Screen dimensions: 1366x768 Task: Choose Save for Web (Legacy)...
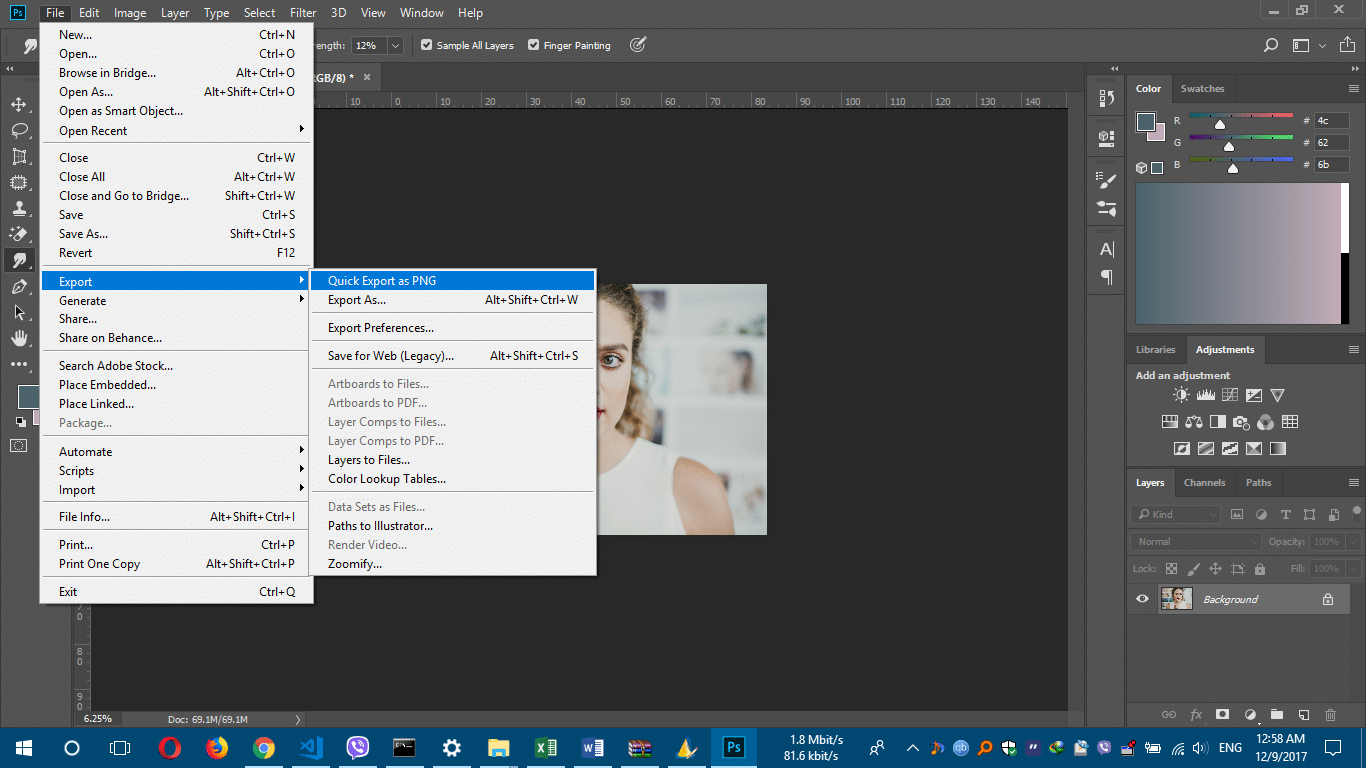pos(453,356)
